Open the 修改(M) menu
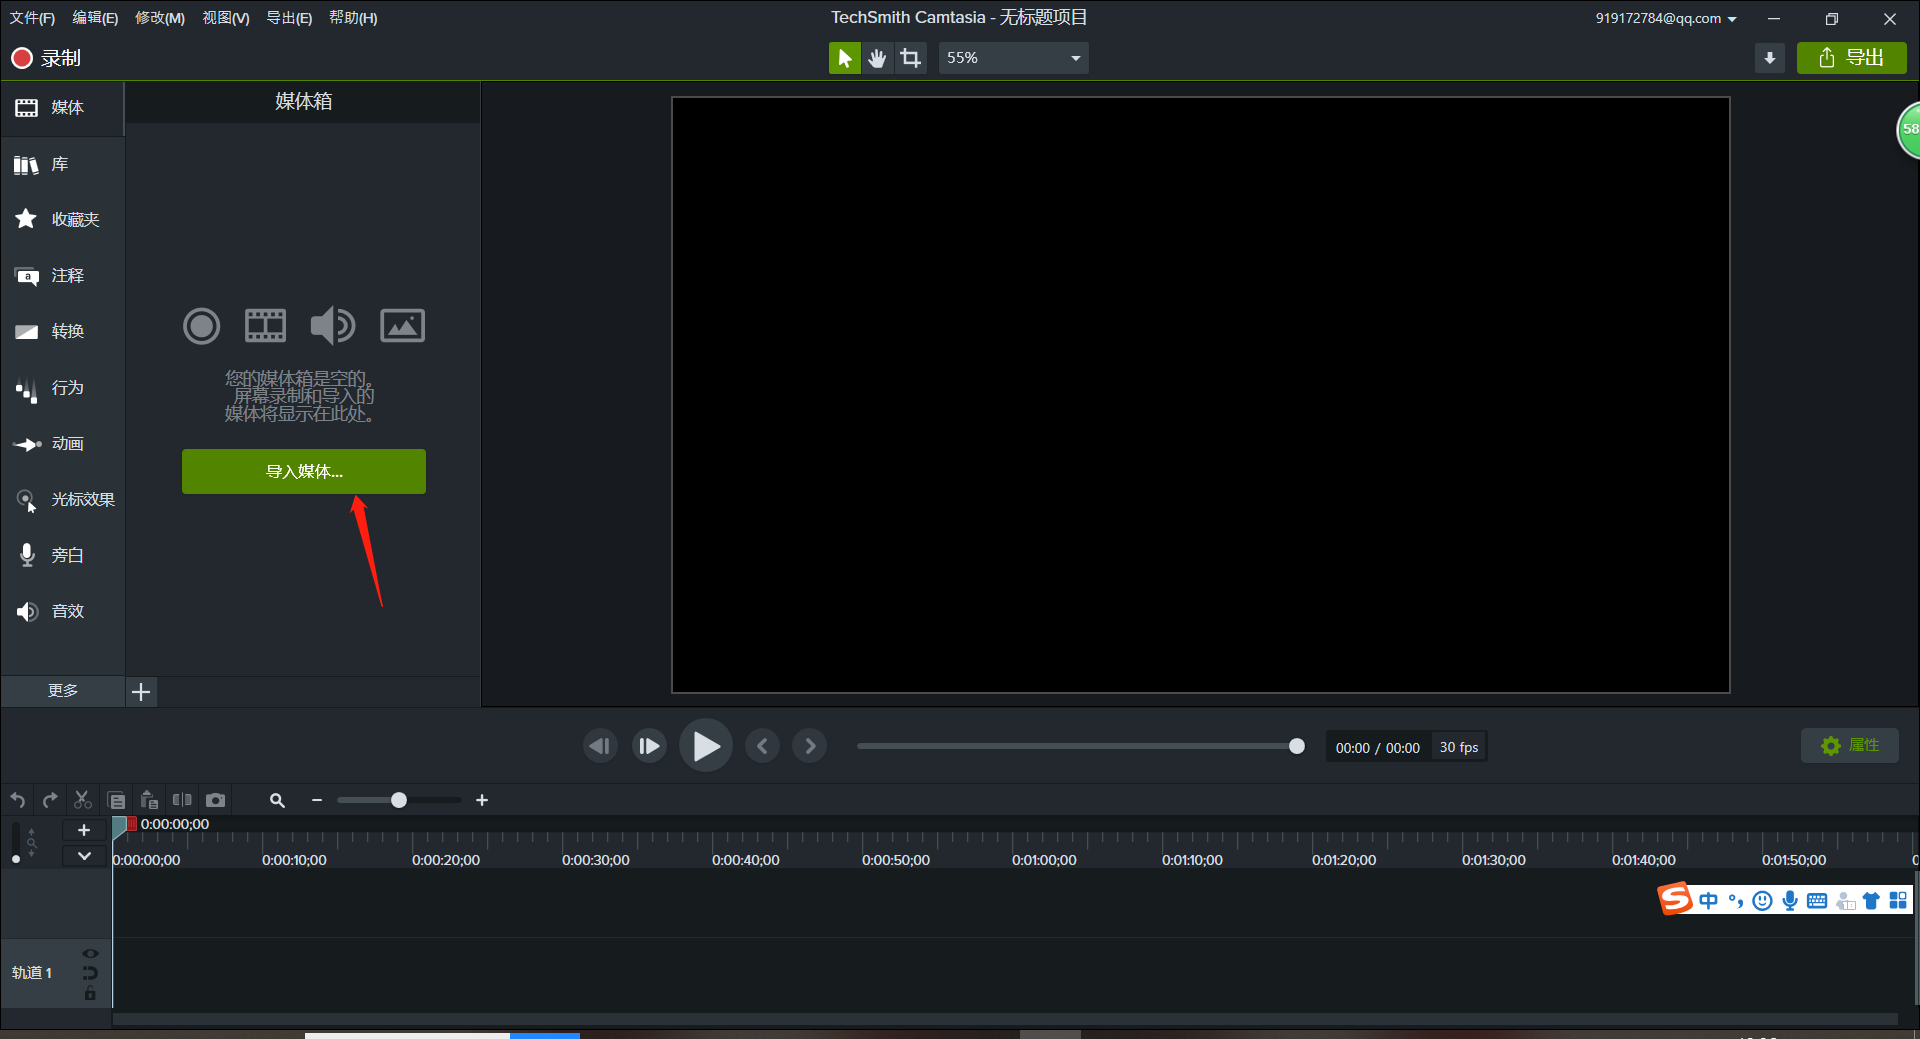Viewport: 1920px width, 1039px height. point(160,18)
